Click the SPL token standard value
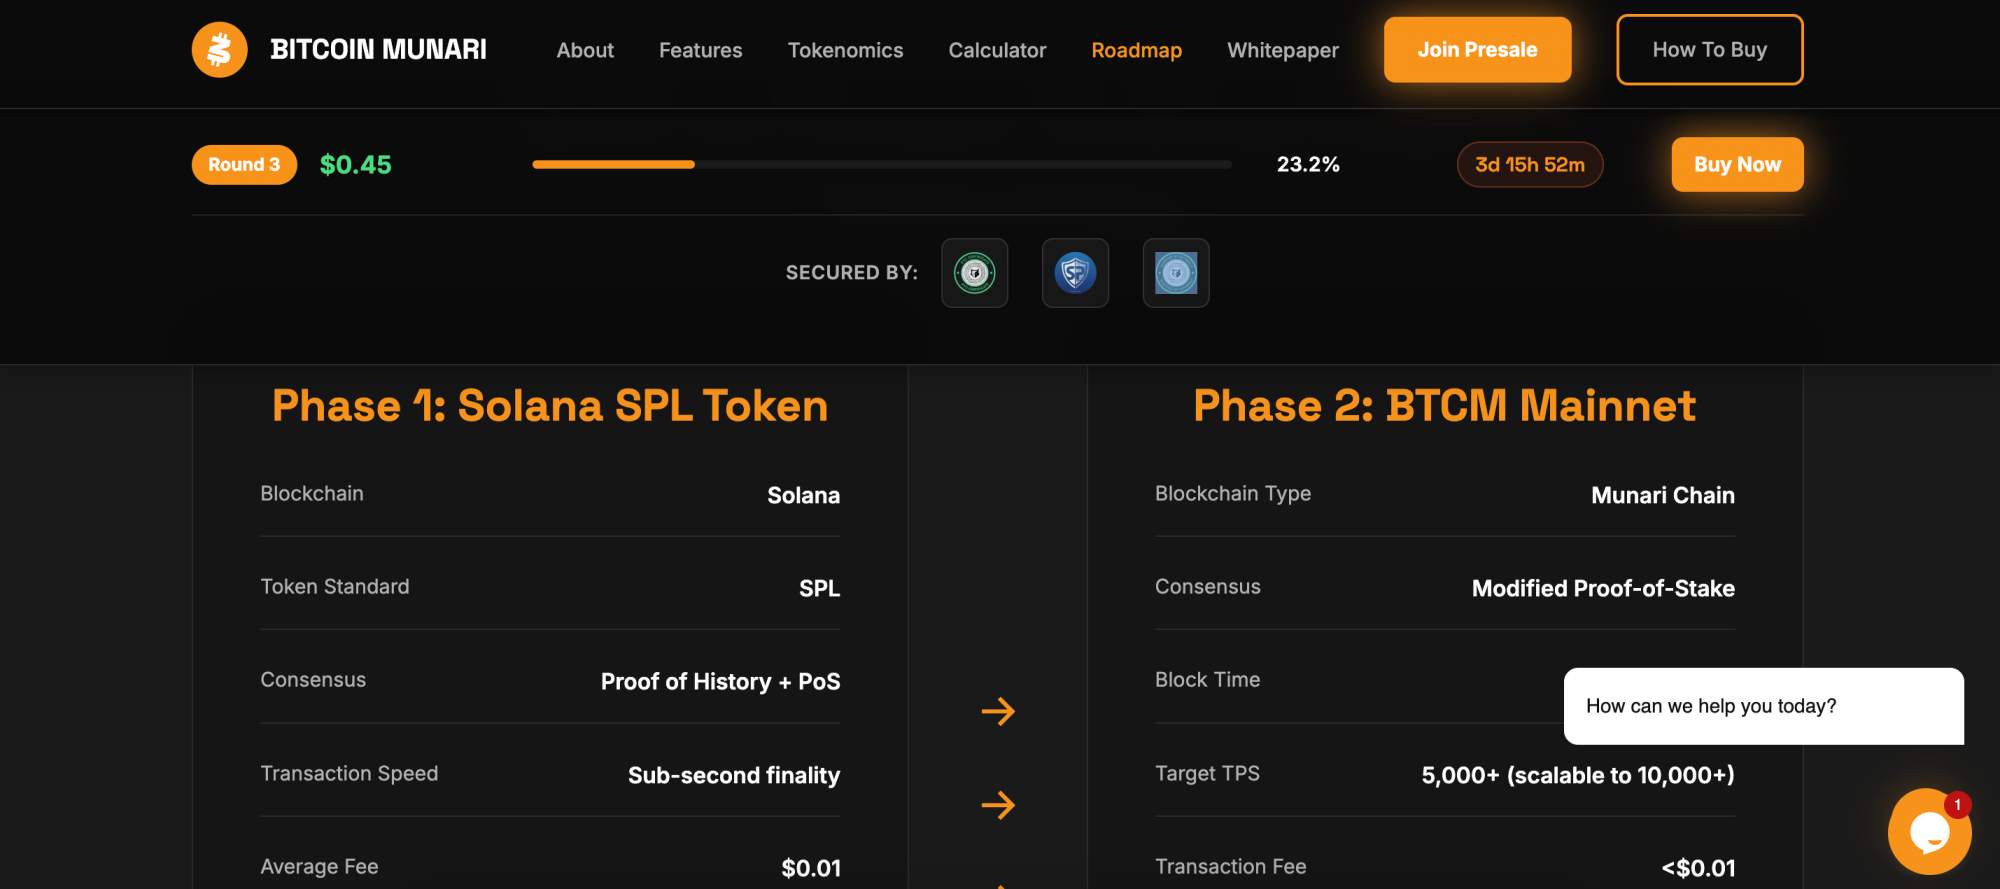The image size is (2000, 889). [819, 588]
